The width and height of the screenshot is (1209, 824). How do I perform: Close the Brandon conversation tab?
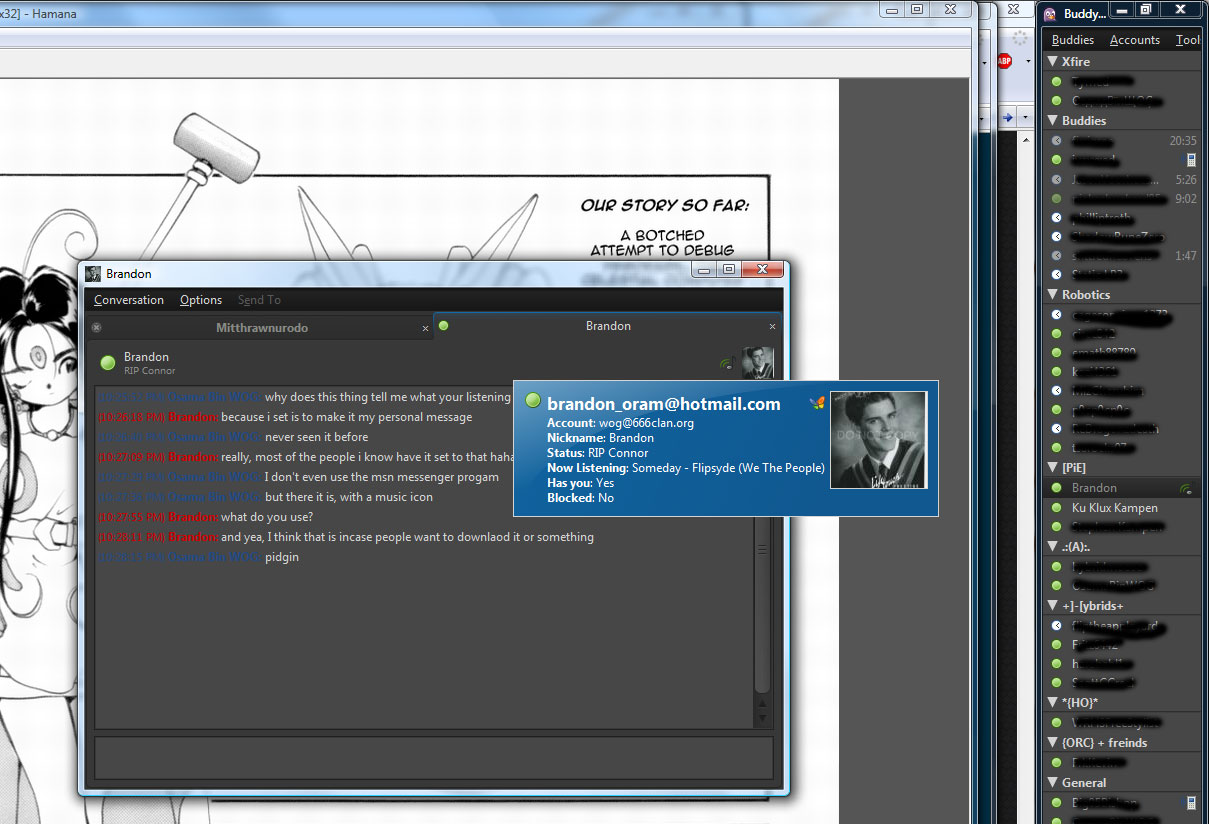pyautogui.click(x=772, y=327)
